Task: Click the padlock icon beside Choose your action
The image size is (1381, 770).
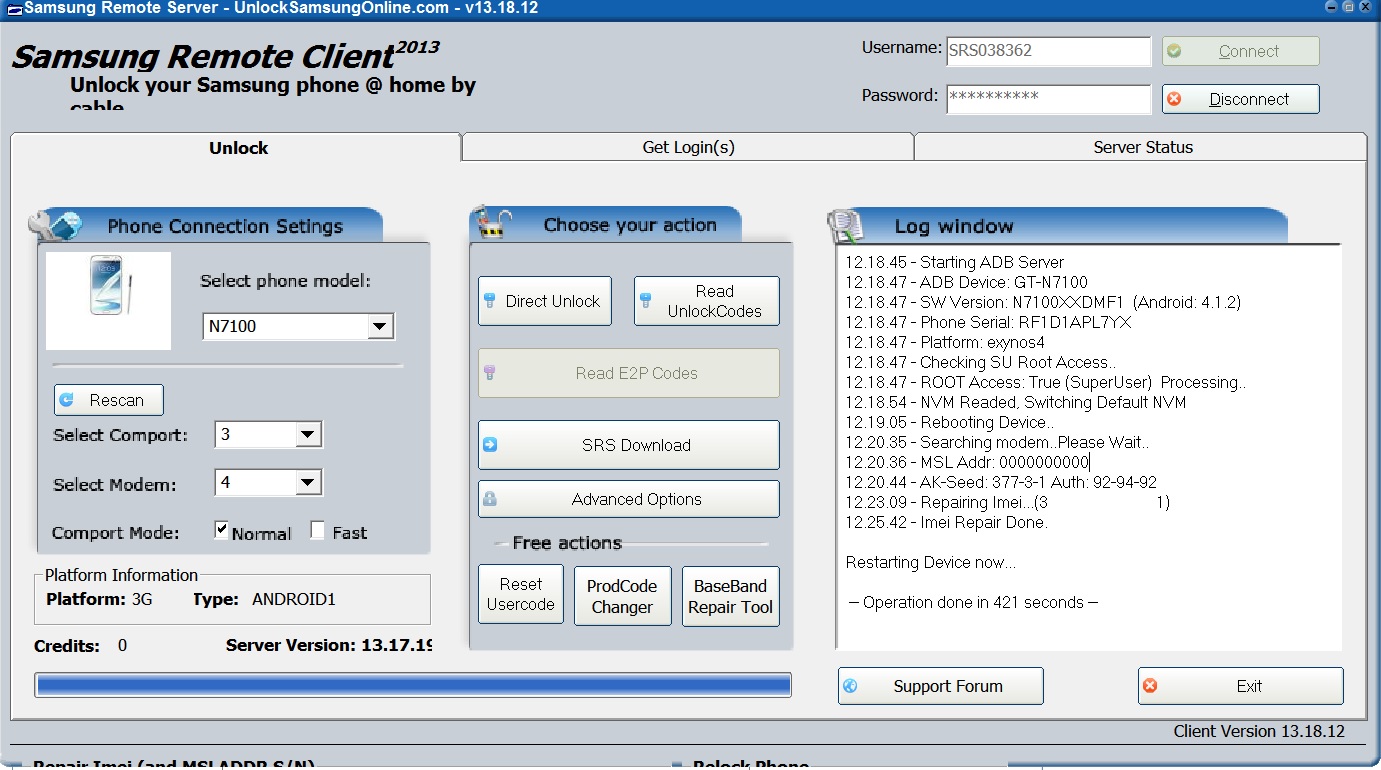Action: point(492,222)
